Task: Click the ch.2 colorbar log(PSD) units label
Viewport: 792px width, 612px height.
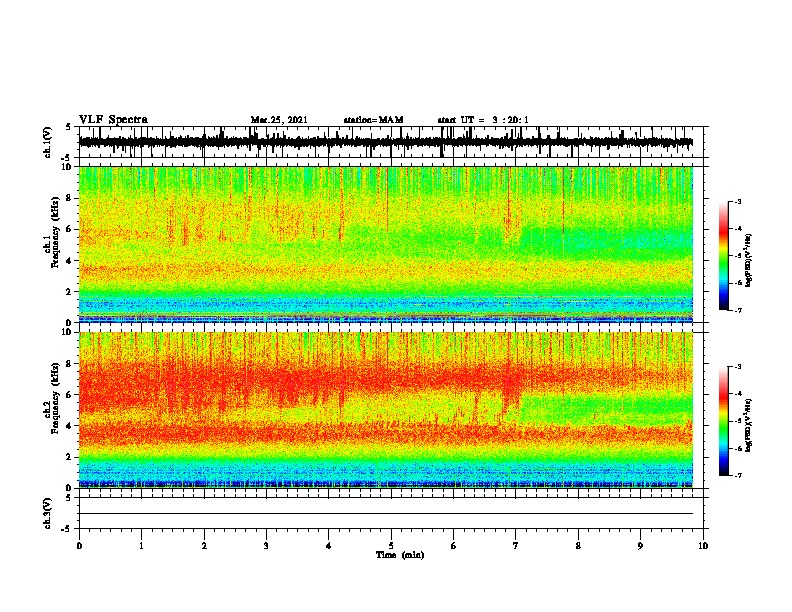Action: 749,425
